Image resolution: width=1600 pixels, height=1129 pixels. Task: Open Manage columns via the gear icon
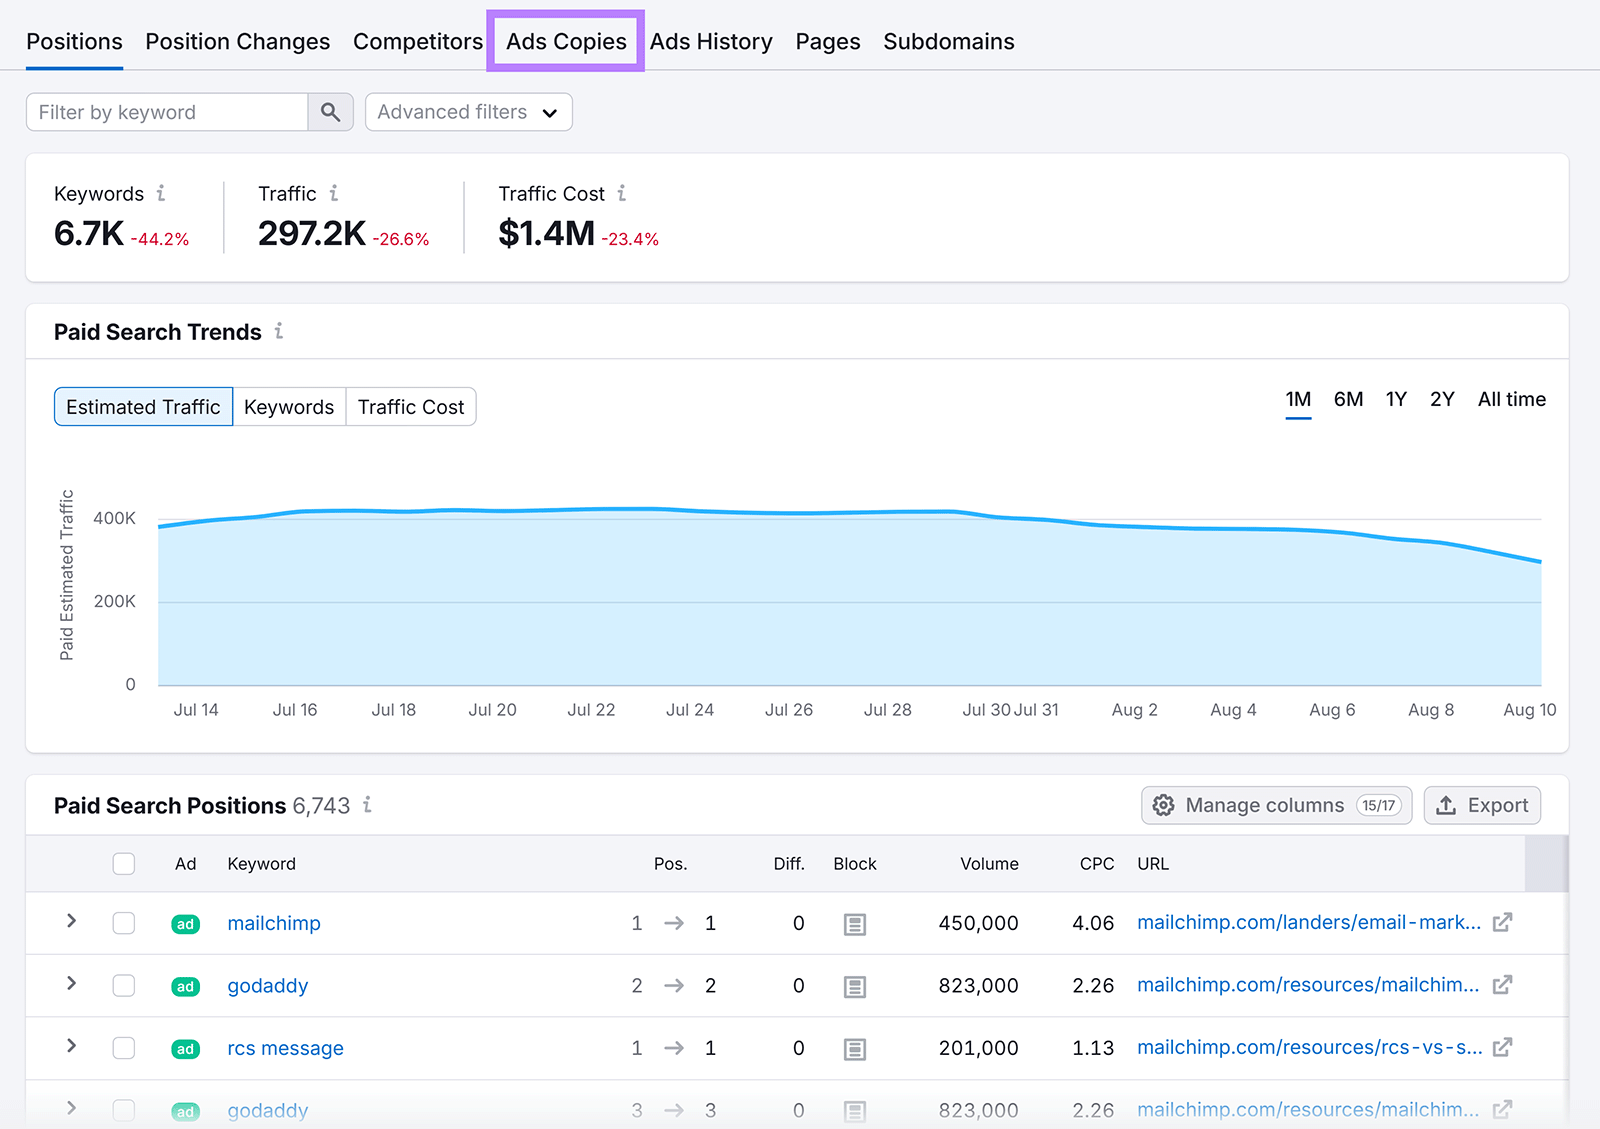click(1163, 805)
